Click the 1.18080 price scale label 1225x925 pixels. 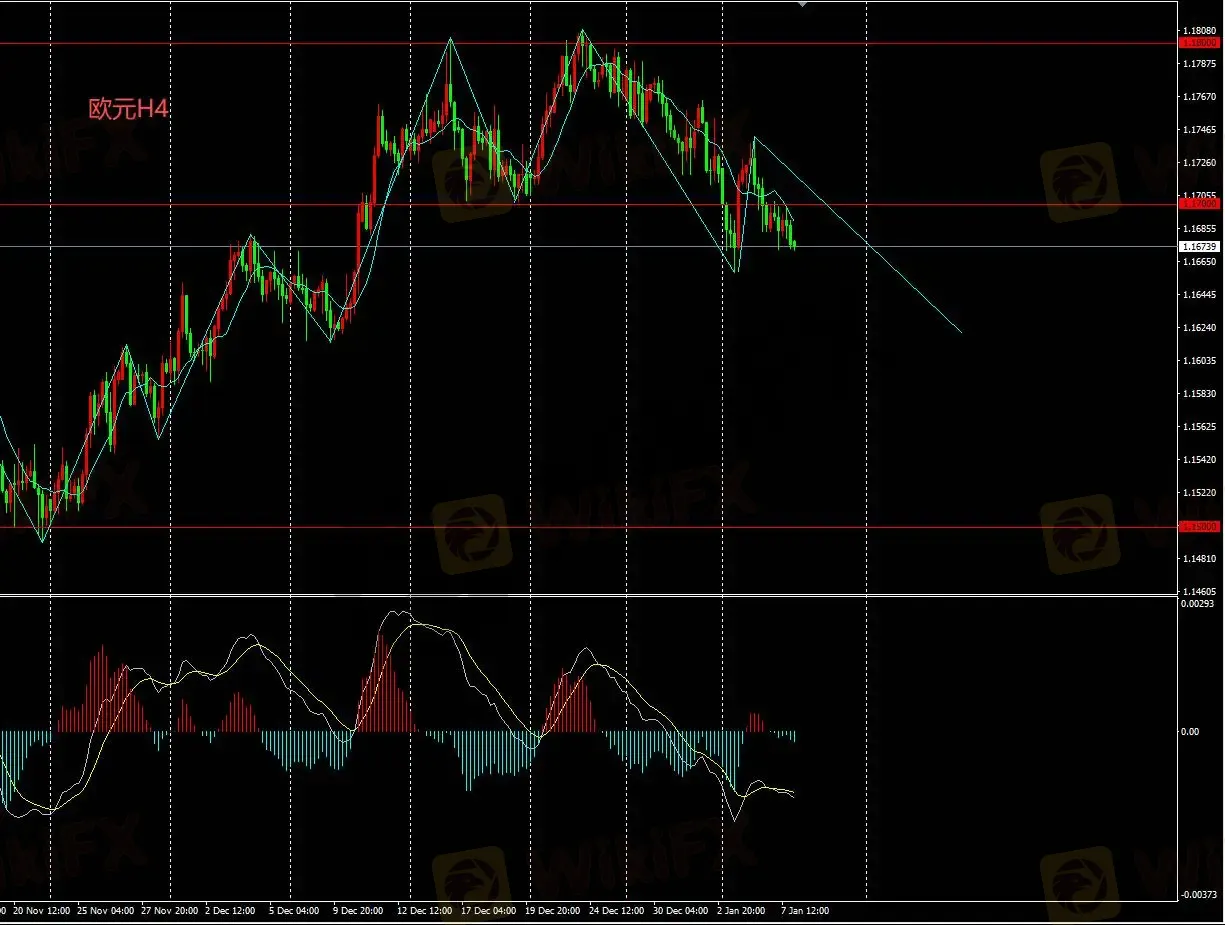click(x=1200, y=31)
